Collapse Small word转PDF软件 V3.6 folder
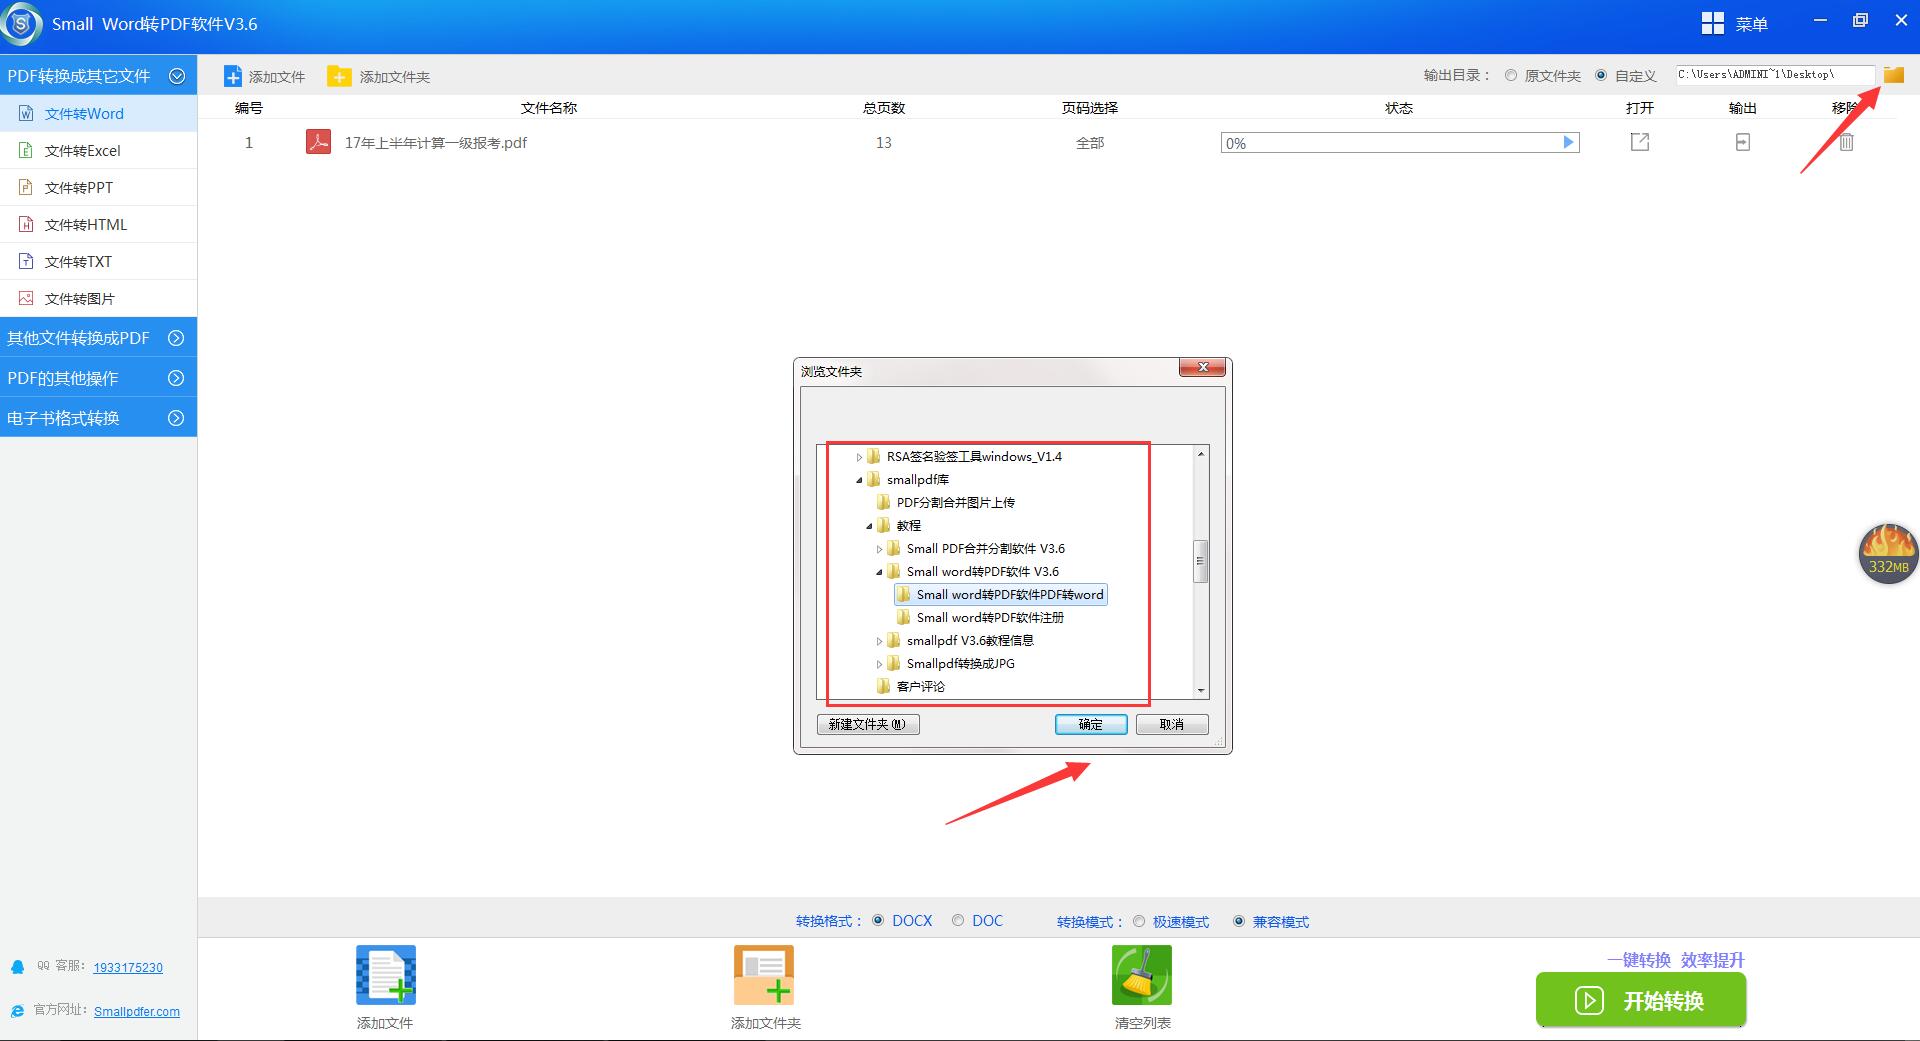Viewport: 1920px width, 1041px height. point(879,572)
